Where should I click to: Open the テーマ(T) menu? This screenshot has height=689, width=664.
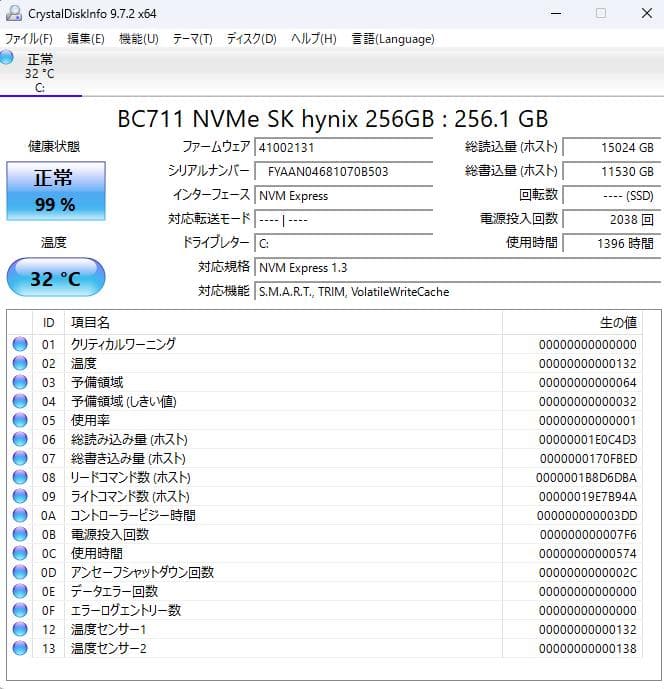(x=192, y=39)
